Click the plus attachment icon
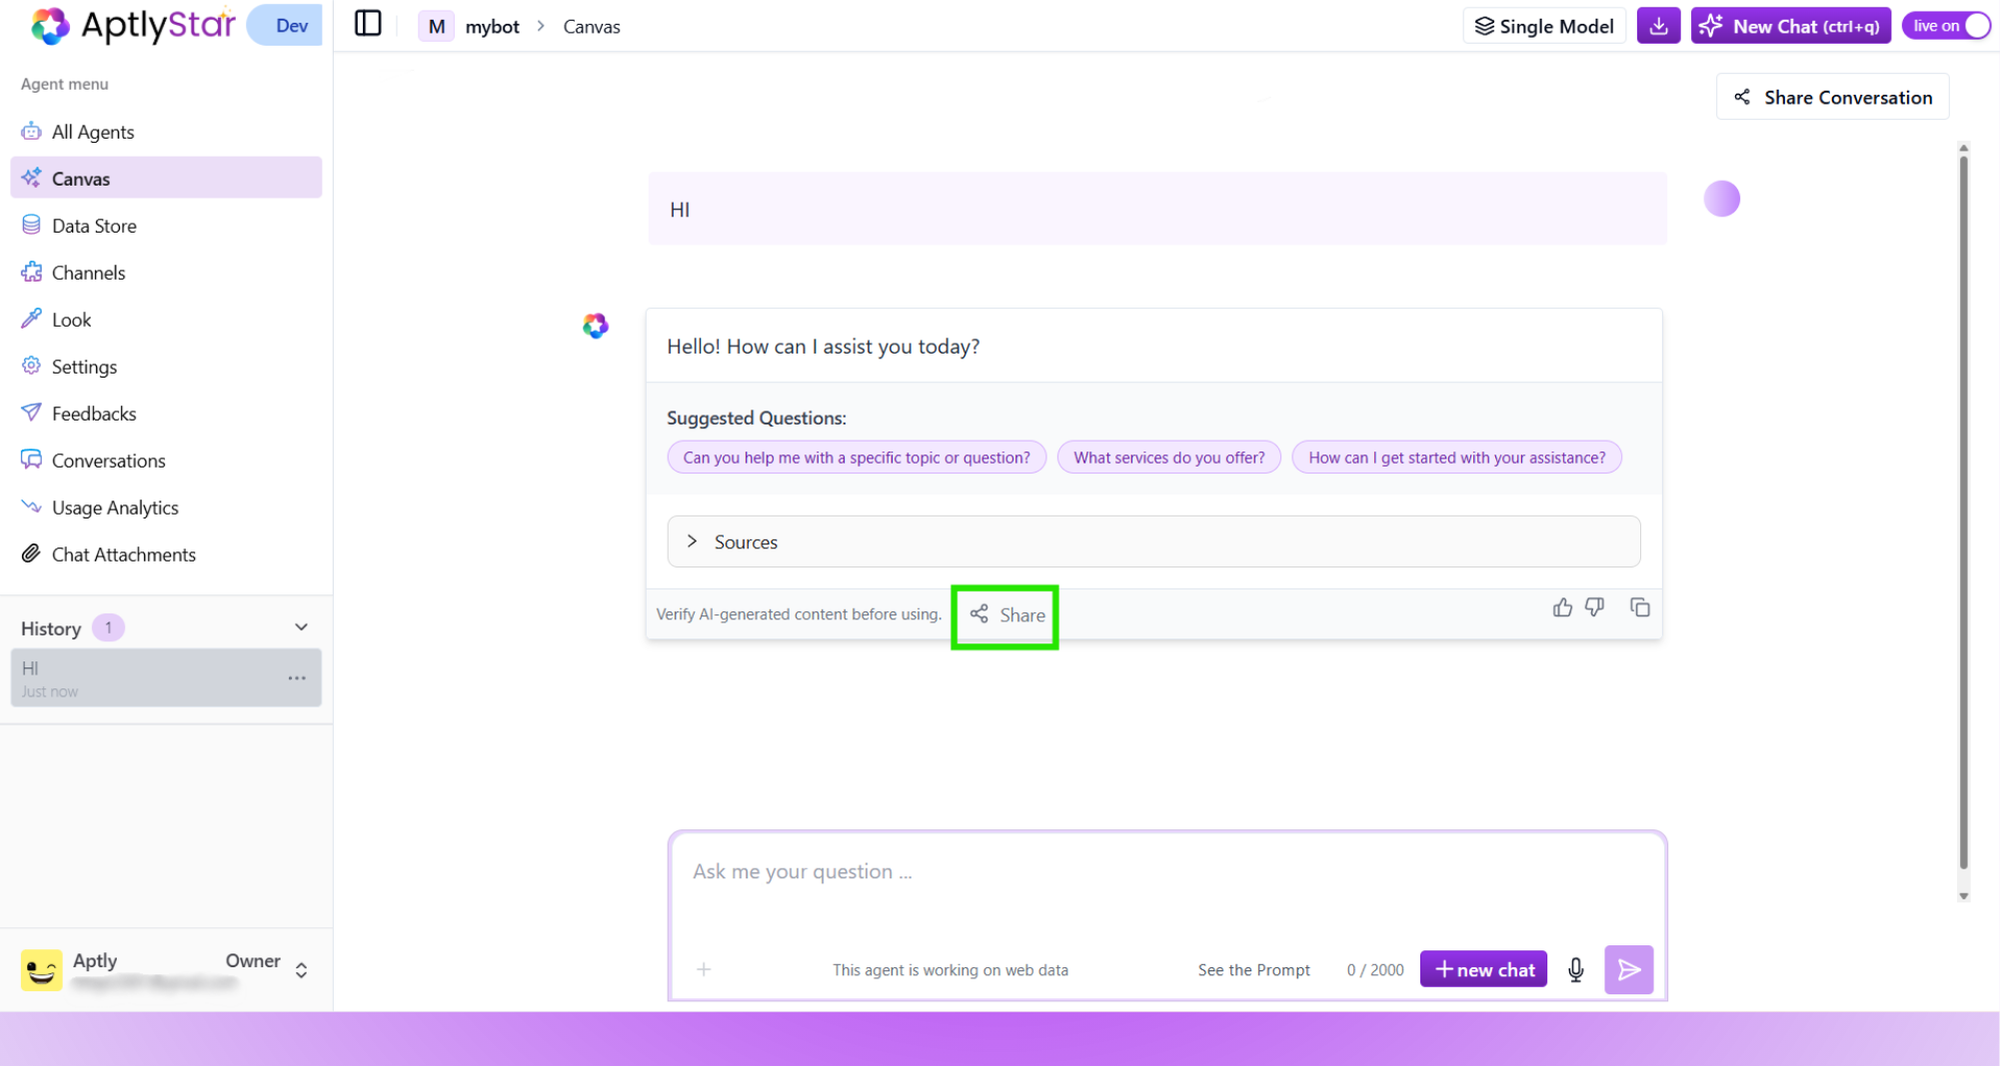Image resolution: width=2000 pixels, height=1066 pixels. pos(704,969)
